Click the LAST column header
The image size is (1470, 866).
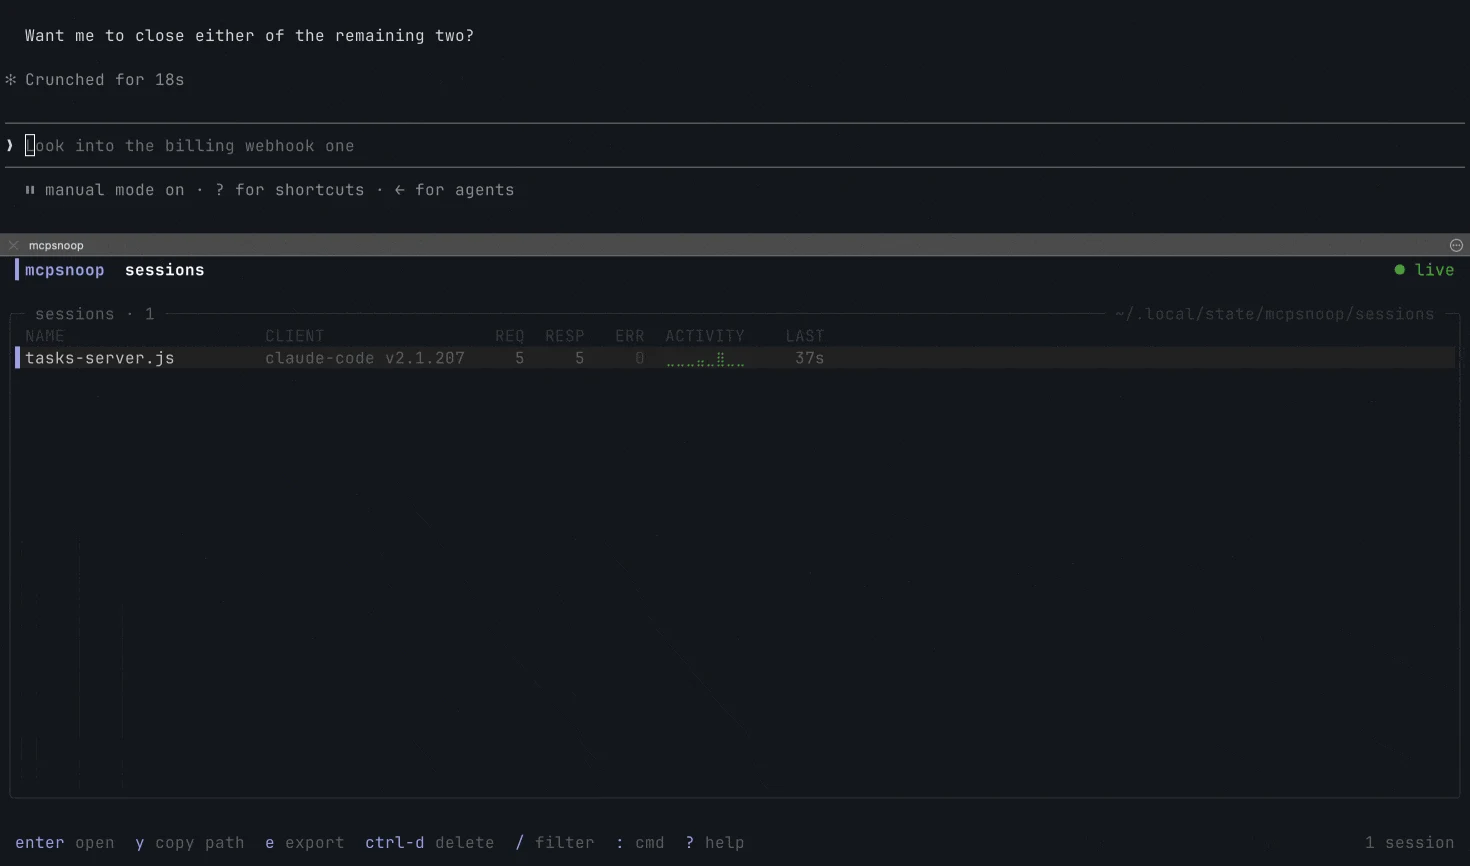[805, 336]
